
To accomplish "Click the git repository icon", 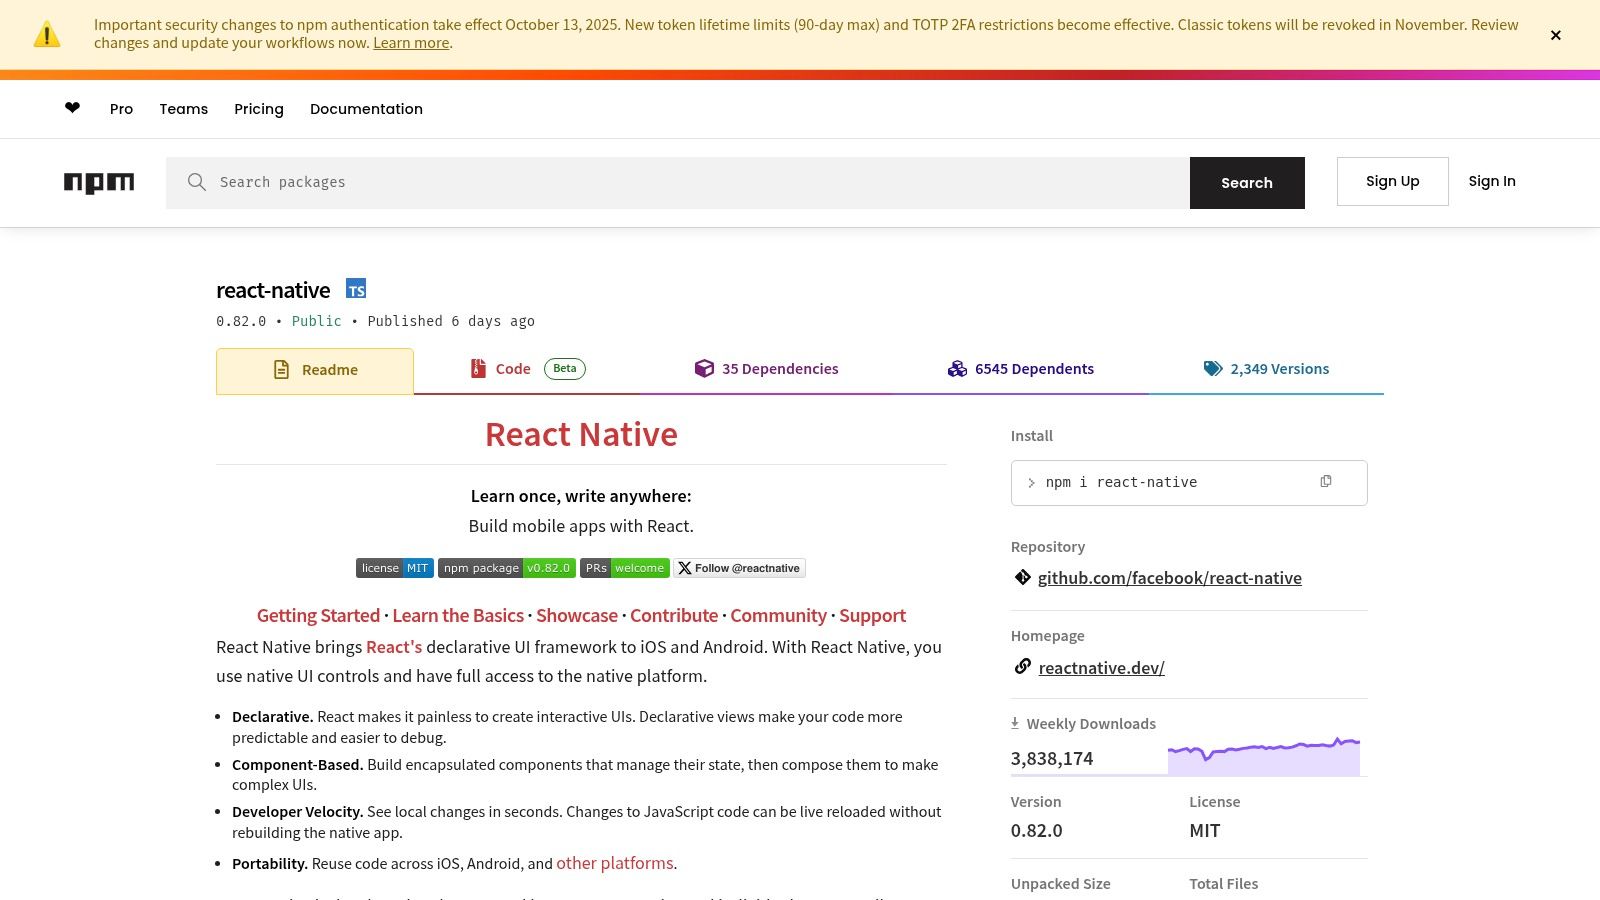I will (x=1022, y=577).
